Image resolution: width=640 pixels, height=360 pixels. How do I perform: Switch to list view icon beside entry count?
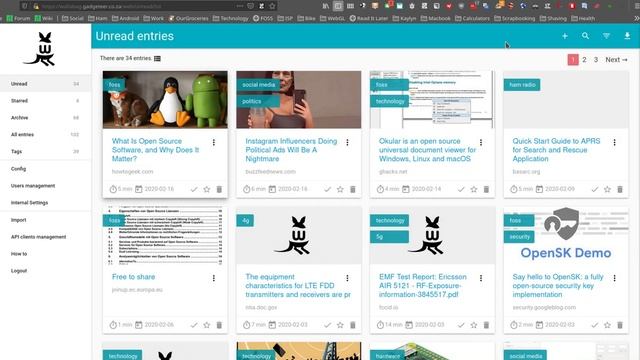(158, 58)
